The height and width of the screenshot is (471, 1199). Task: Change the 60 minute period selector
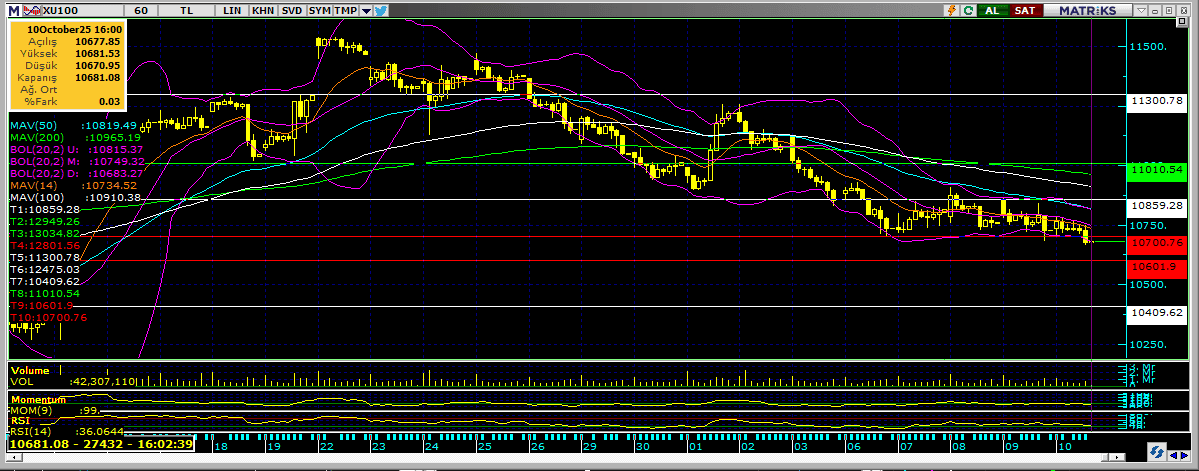(141, 9)
